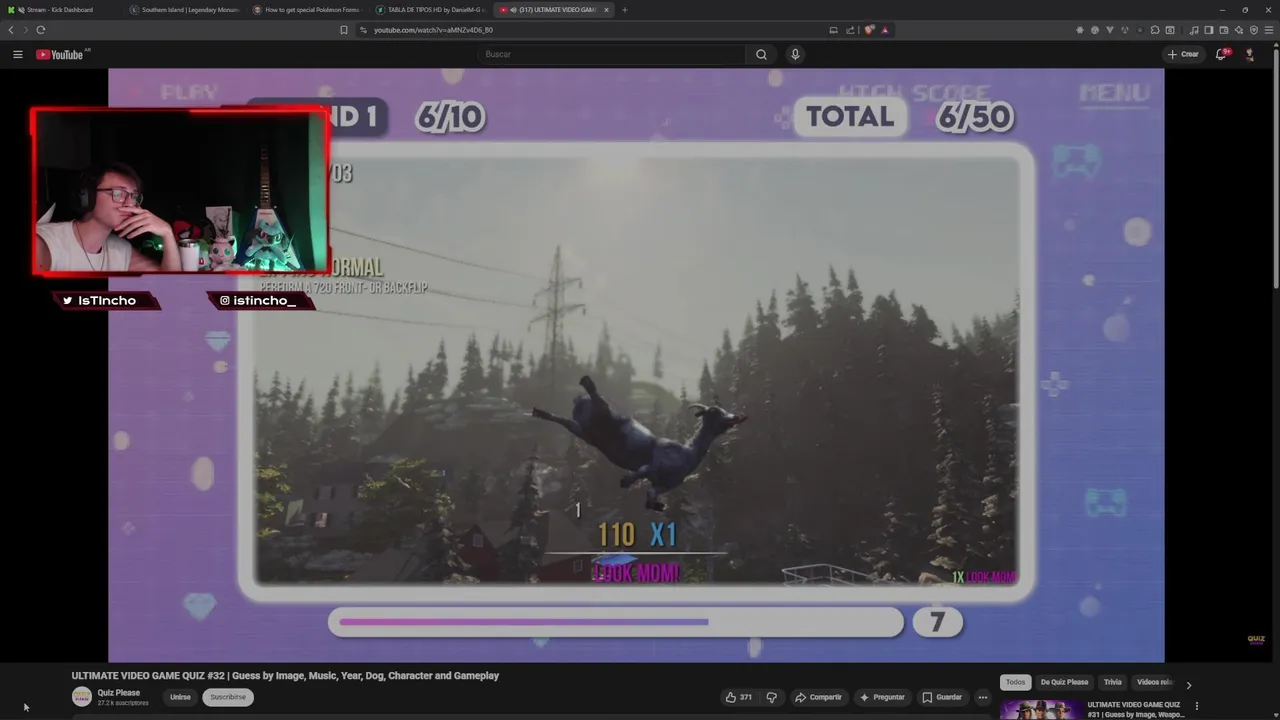The width and height of the screenshot is (1280, 720).
Task: Click in the Buscar search field
Action: click(x=612, y=54)
